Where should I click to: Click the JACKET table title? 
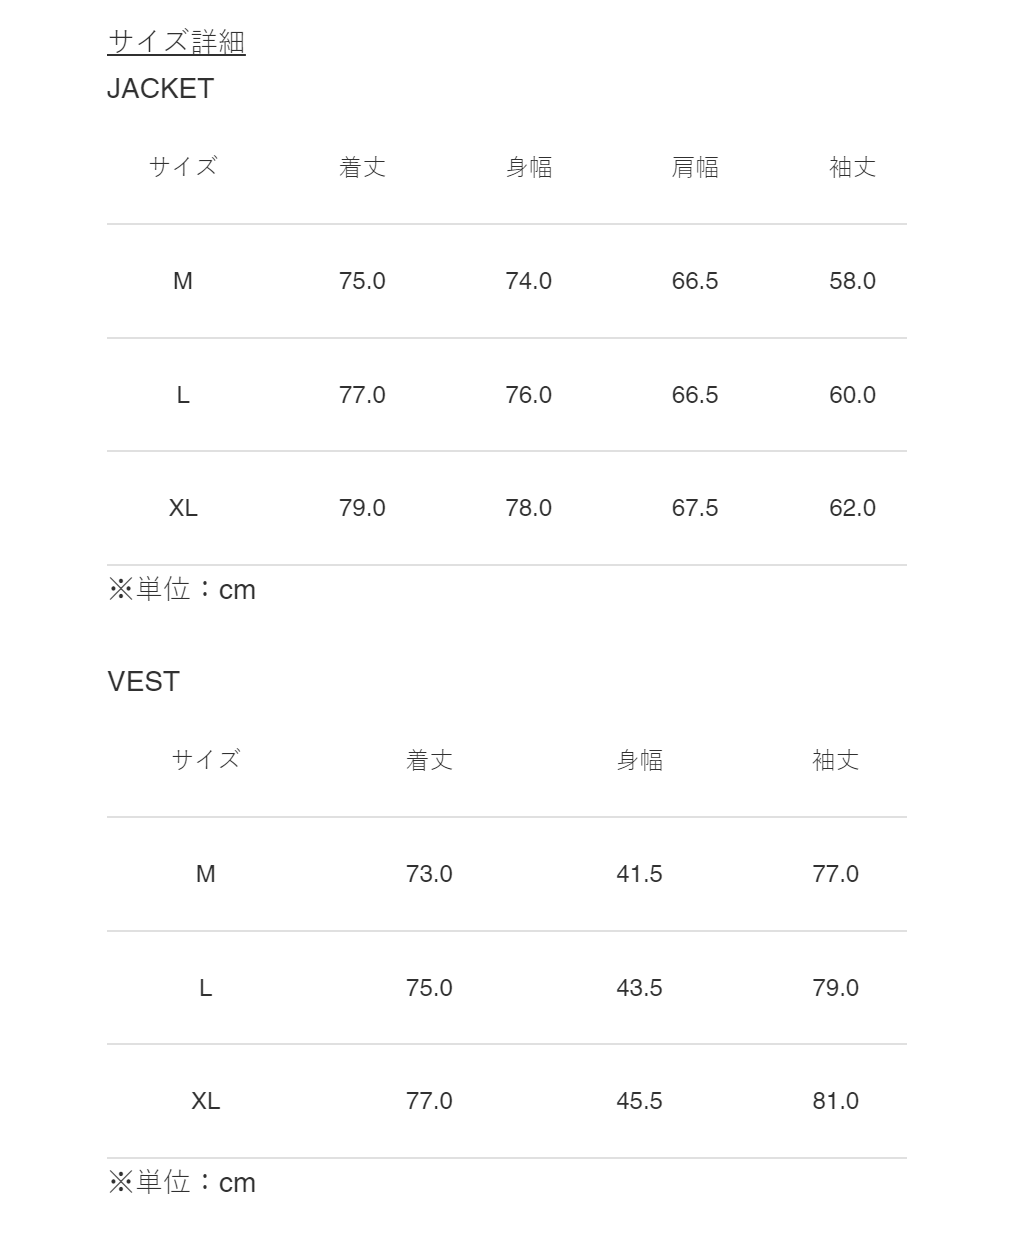point(160,89)
